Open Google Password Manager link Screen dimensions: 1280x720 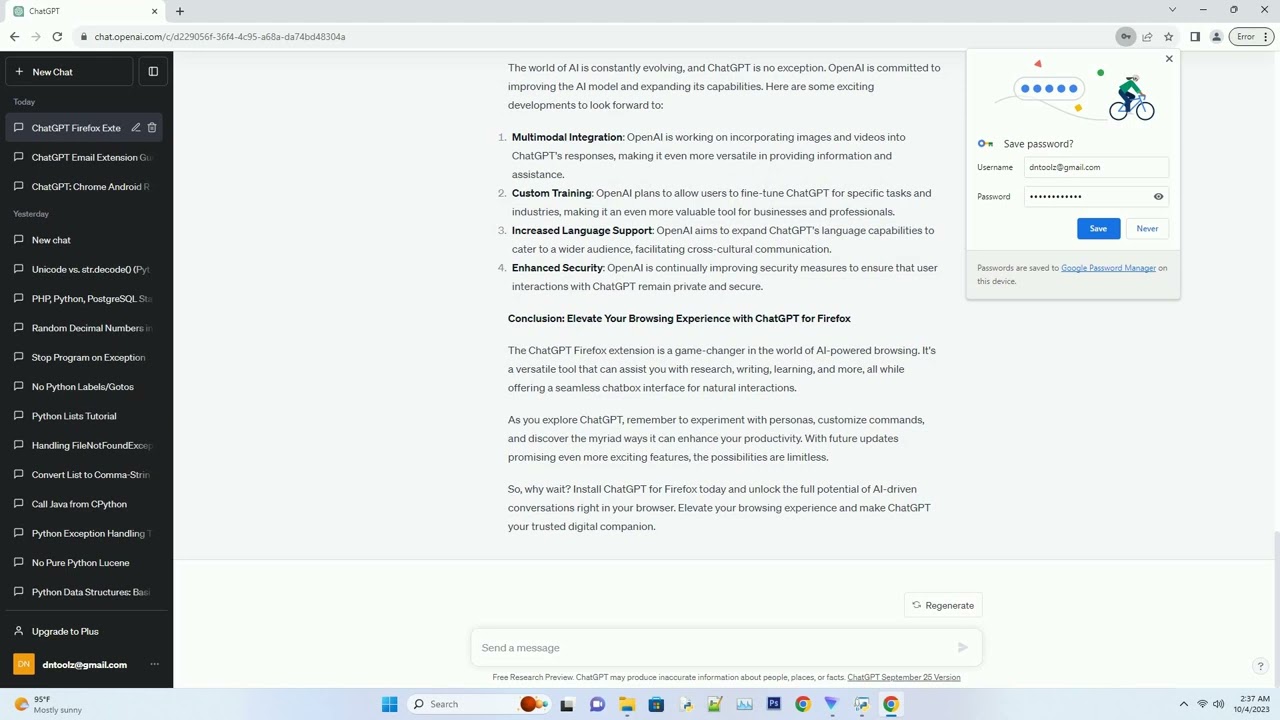coord(1108,268)
